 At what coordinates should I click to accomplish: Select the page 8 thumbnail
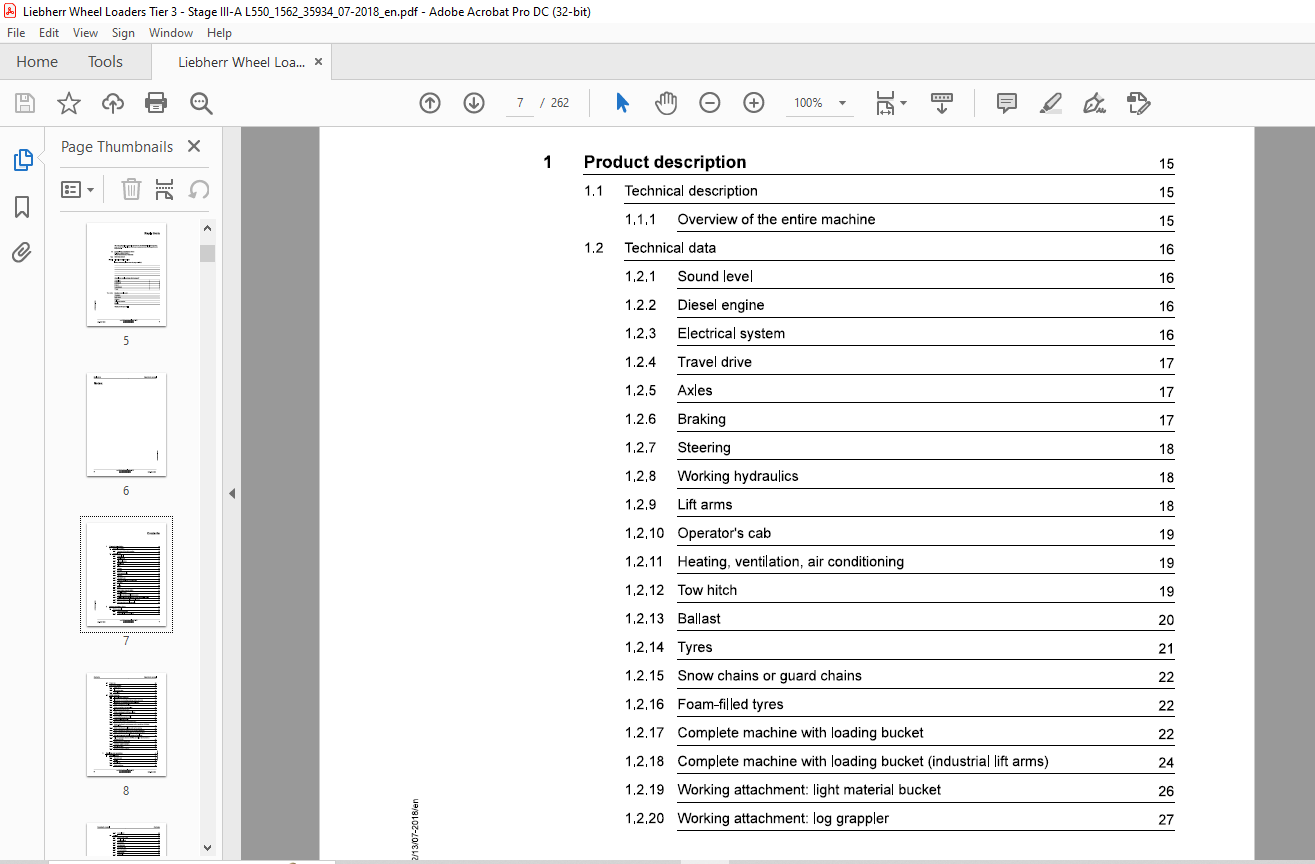[126, 725]
